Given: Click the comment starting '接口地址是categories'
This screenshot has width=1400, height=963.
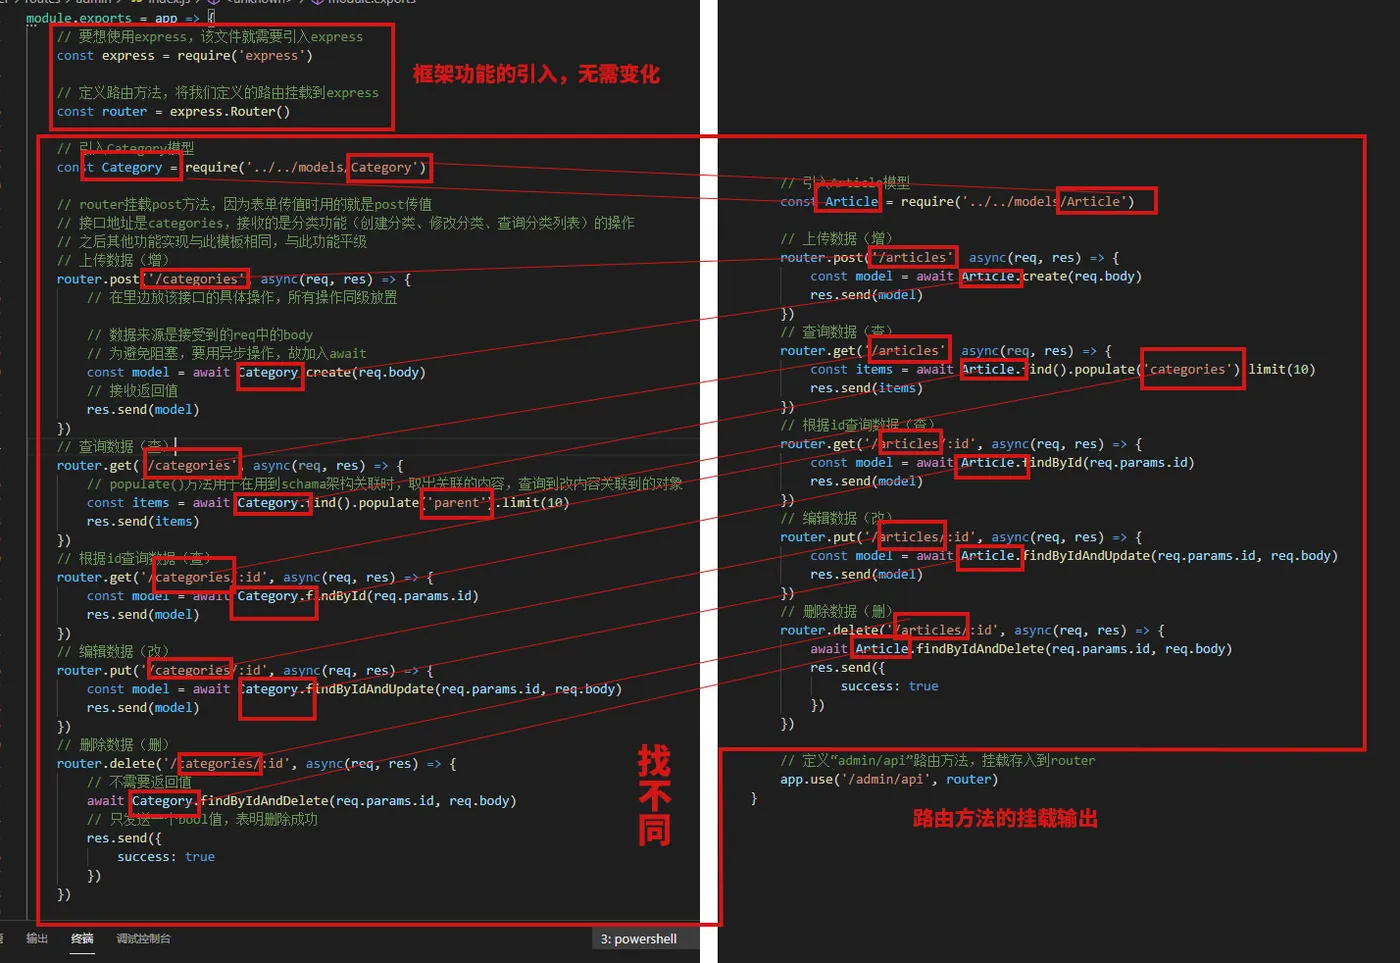Looking at the screenshot, I should tap(346, 223).
